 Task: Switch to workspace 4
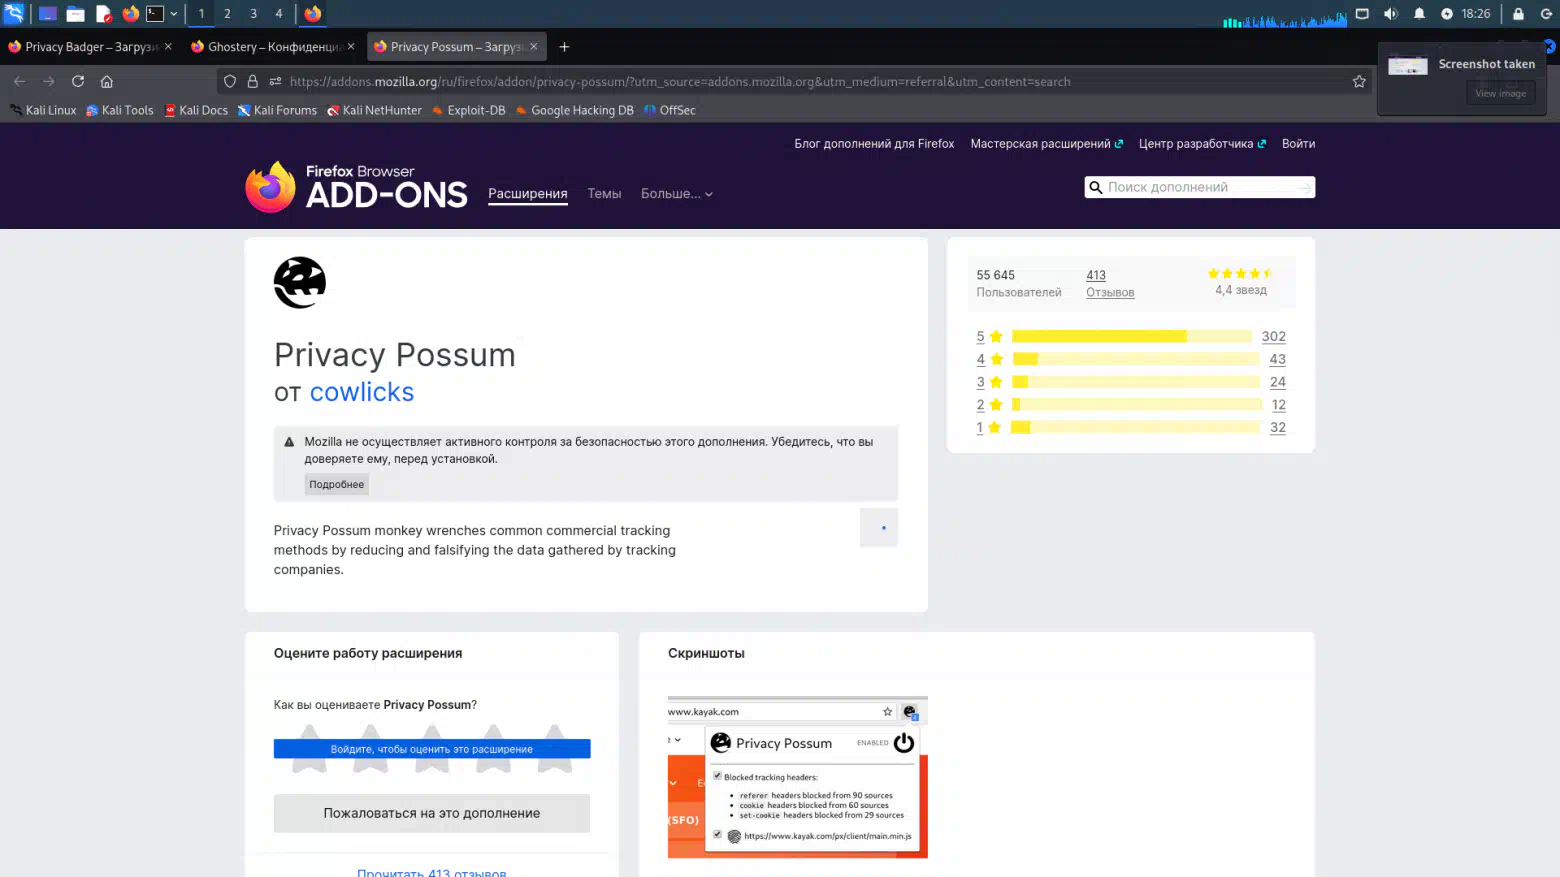[279, 14]
